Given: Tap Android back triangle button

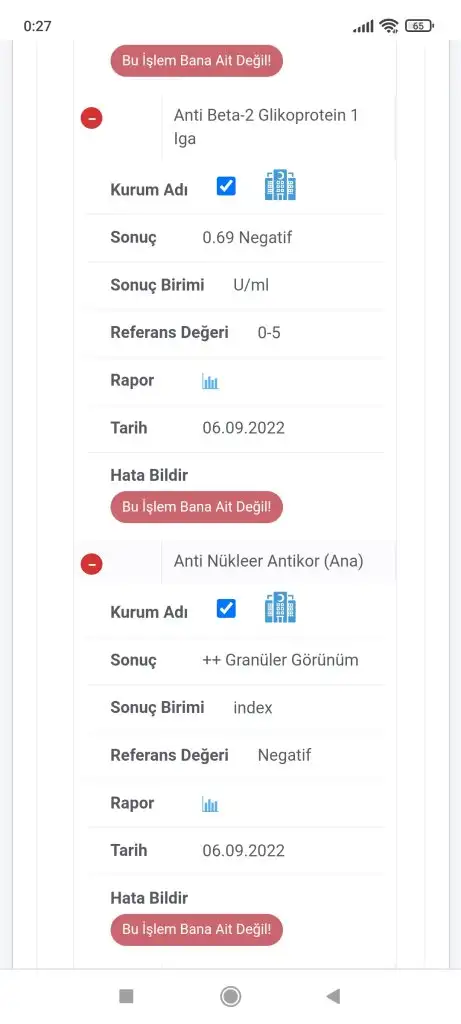Looking at the screenshot, I should tap(334, 996).
